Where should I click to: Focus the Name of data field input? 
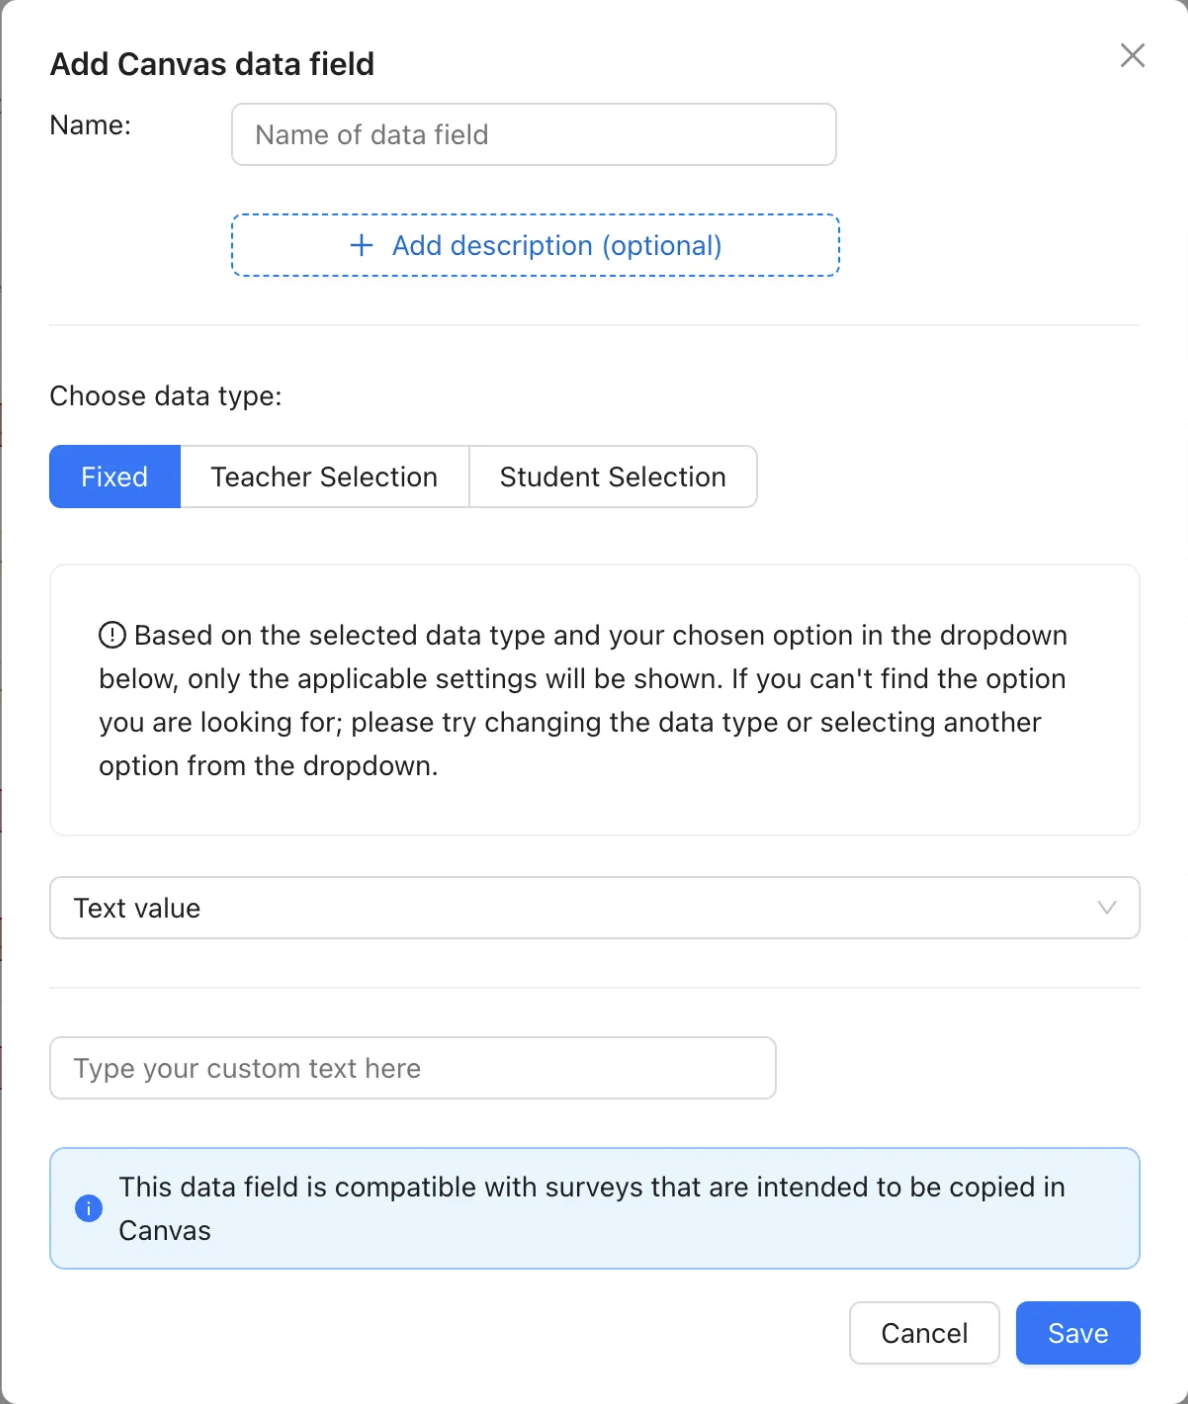[534, 134]
